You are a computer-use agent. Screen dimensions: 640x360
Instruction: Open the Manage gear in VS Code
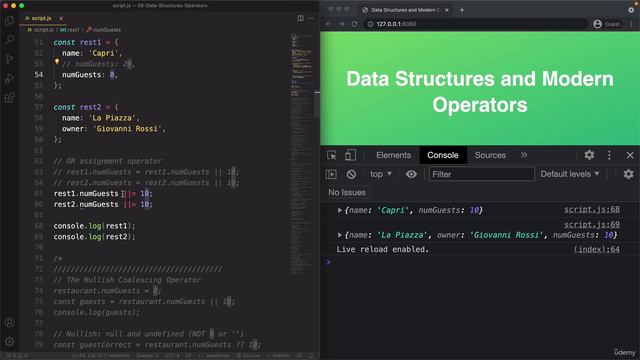point(9,341)
